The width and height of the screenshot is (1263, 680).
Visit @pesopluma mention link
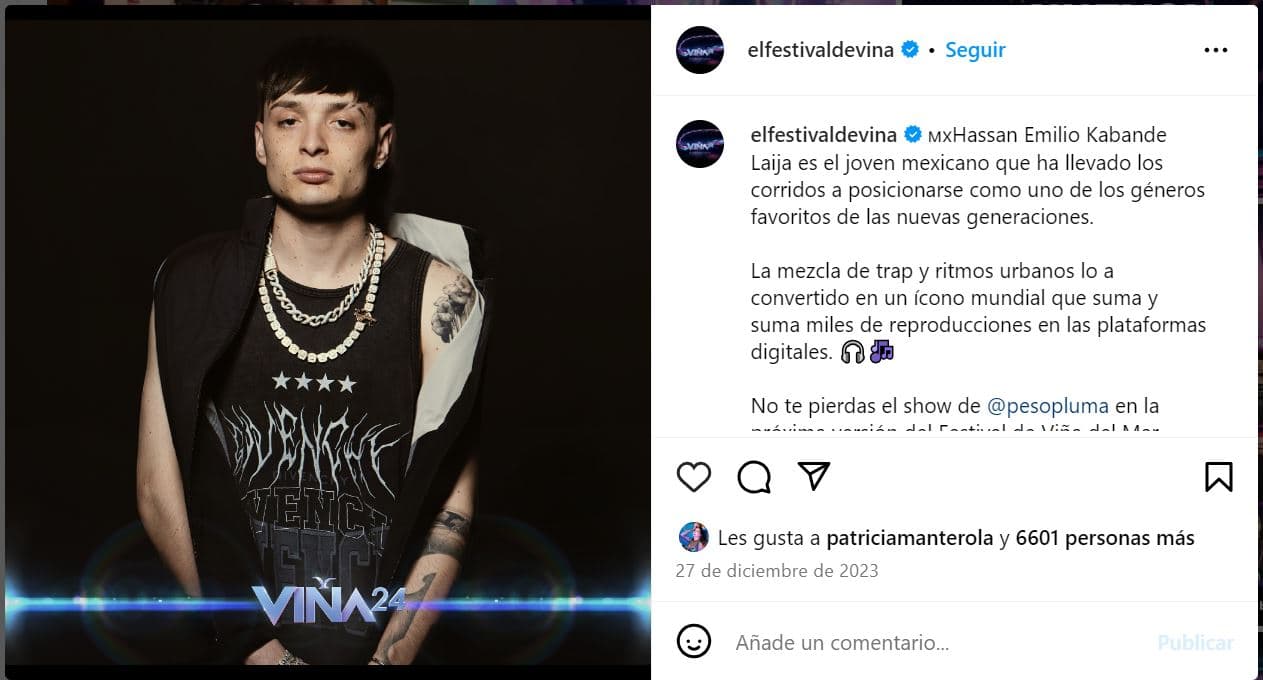point(1048,406)
